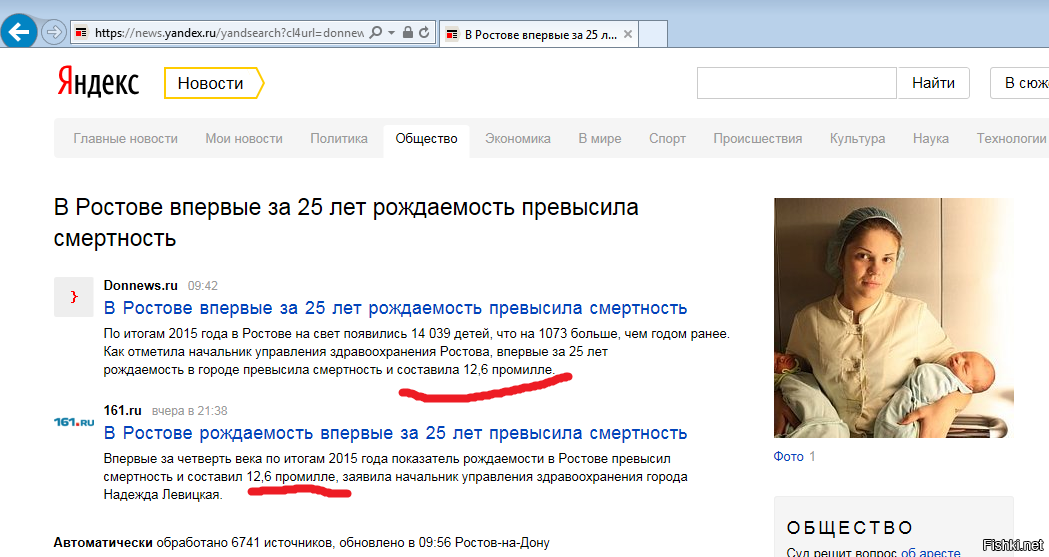Select the Общество tab
The height and width of the screenshot is (557, 1049).
click(426, 139)
